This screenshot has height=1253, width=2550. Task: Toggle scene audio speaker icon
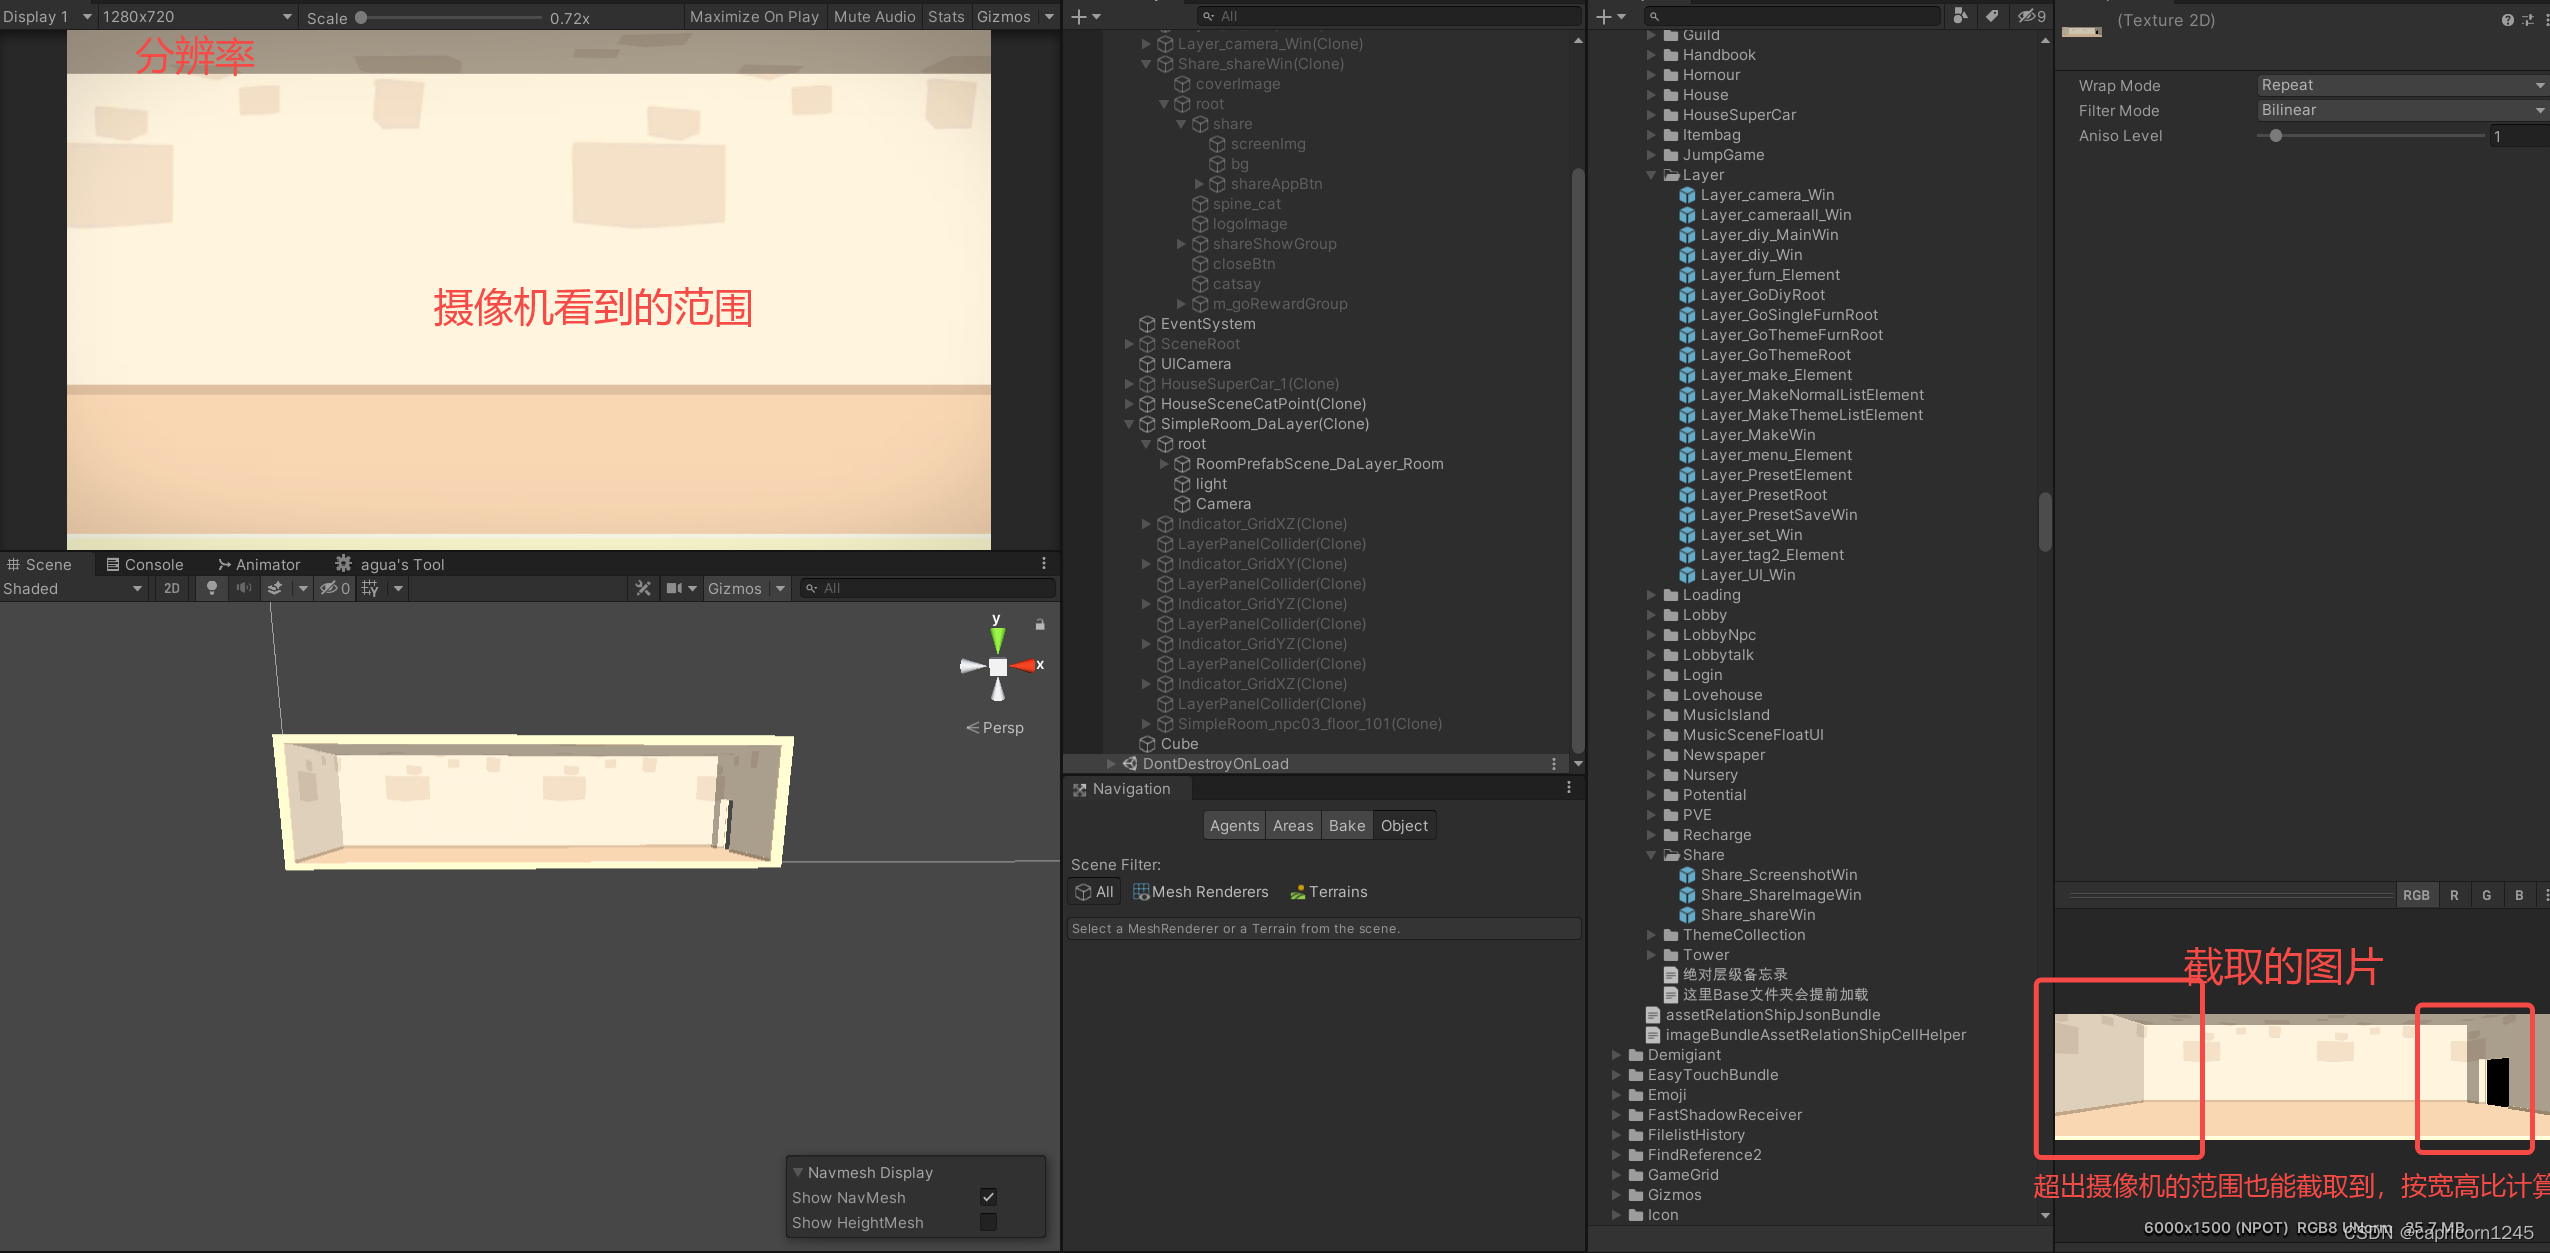tap(243, 588)
